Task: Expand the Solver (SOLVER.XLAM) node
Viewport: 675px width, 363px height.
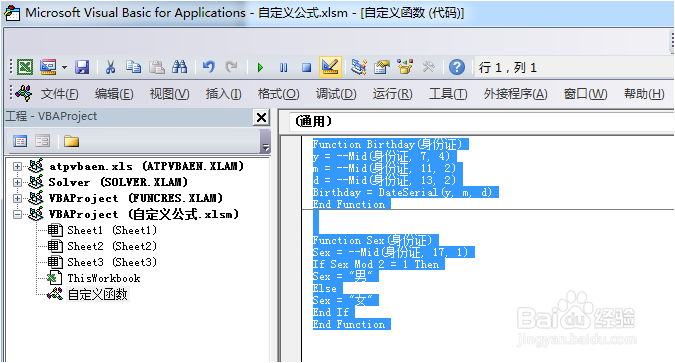Action: (x=17, y=183)
